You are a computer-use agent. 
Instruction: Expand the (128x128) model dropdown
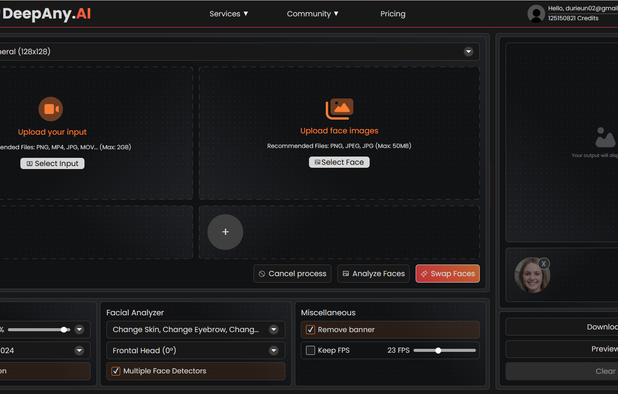pos(468,52)
